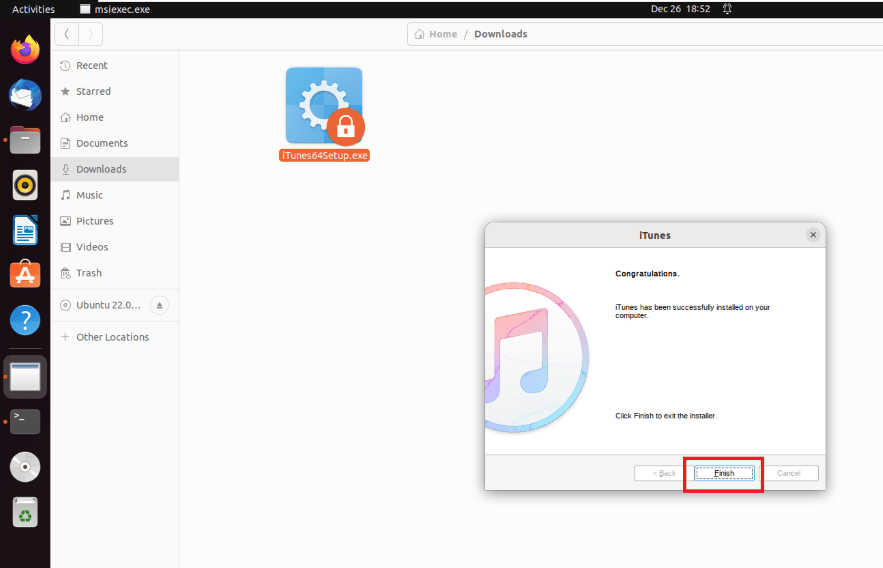Click the Back button in iTunes installer

point(663,473)
